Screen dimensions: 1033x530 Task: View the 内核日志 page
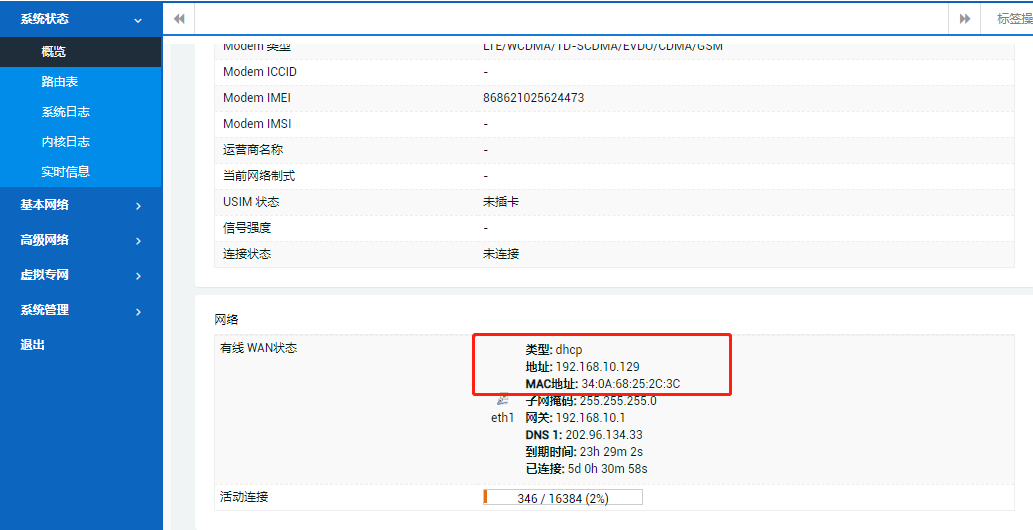65,142
